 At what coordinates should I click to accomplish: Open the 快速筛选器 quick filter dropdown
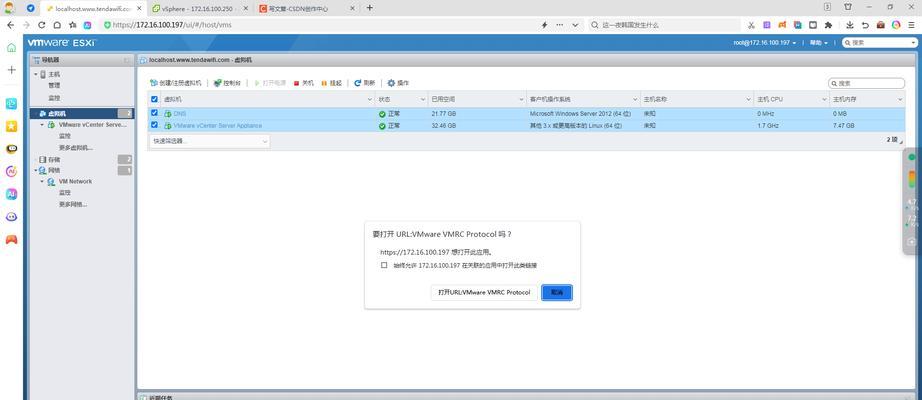click(210, 141)
